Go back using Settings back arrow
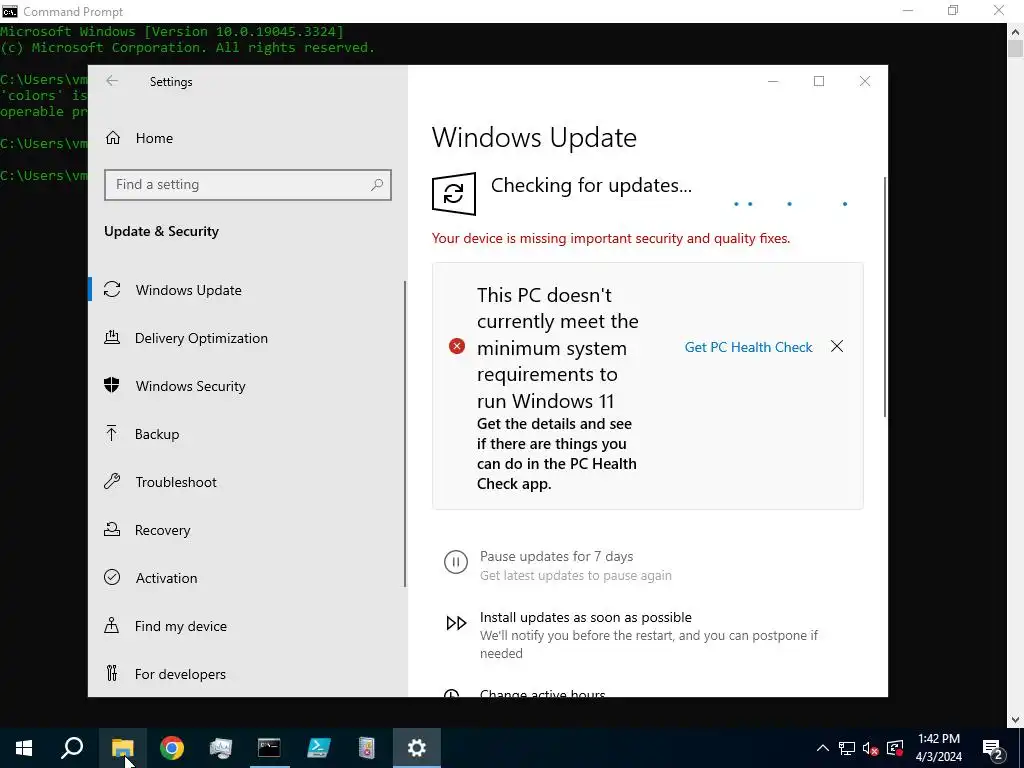Viewport: 1024px width, 768px height. 112,81
